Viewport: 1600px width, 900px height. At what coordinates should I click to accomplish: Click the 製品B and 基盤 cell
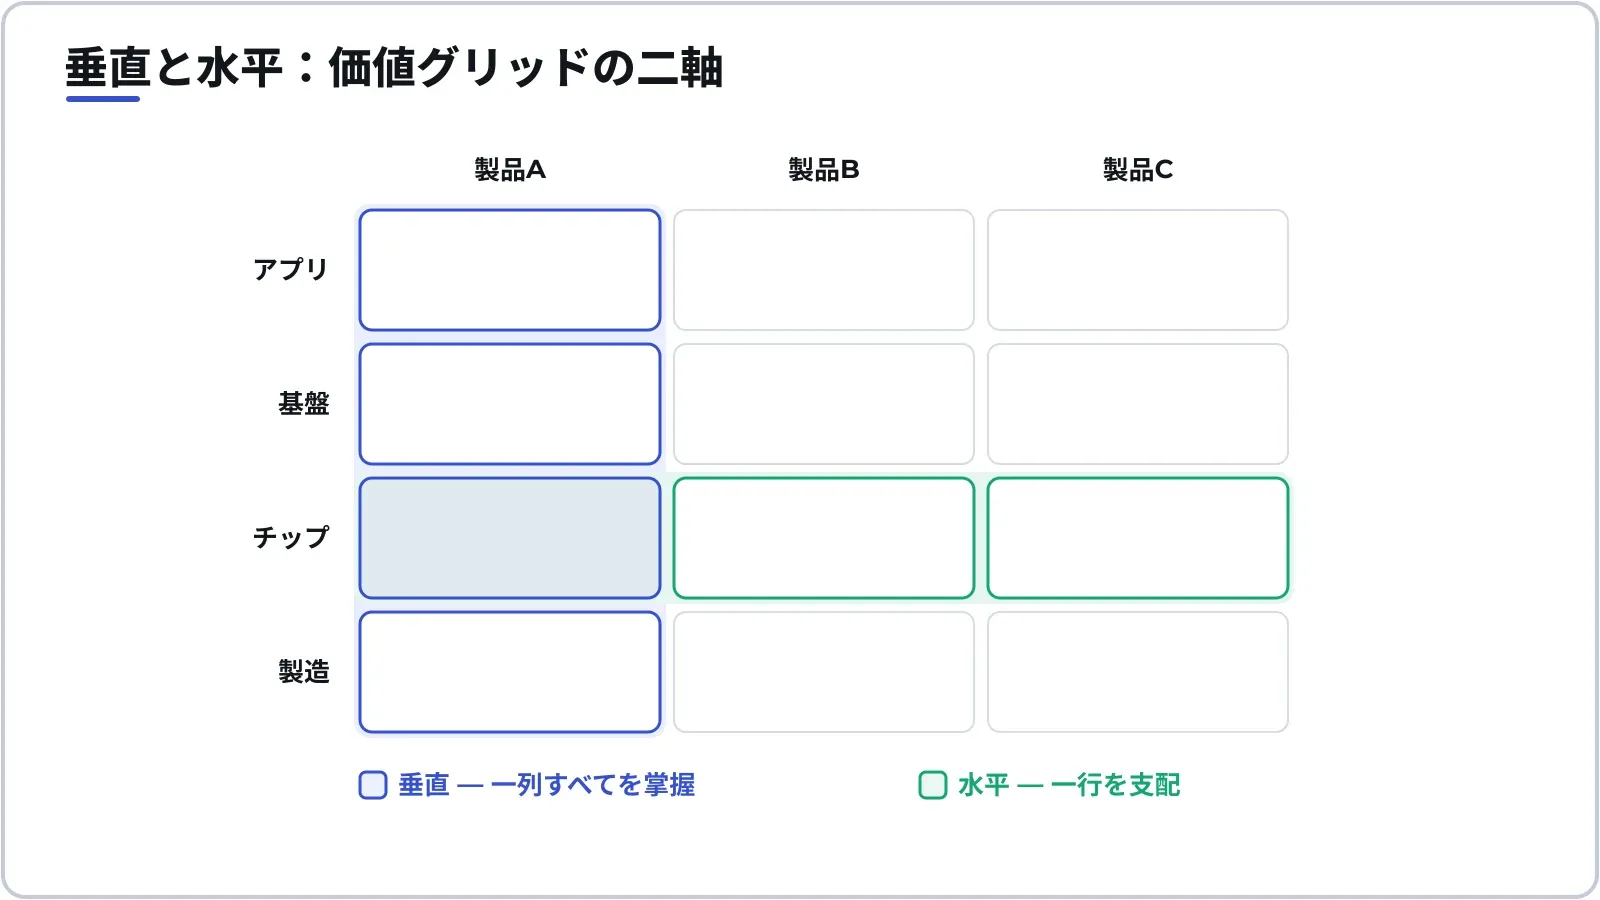824,404
